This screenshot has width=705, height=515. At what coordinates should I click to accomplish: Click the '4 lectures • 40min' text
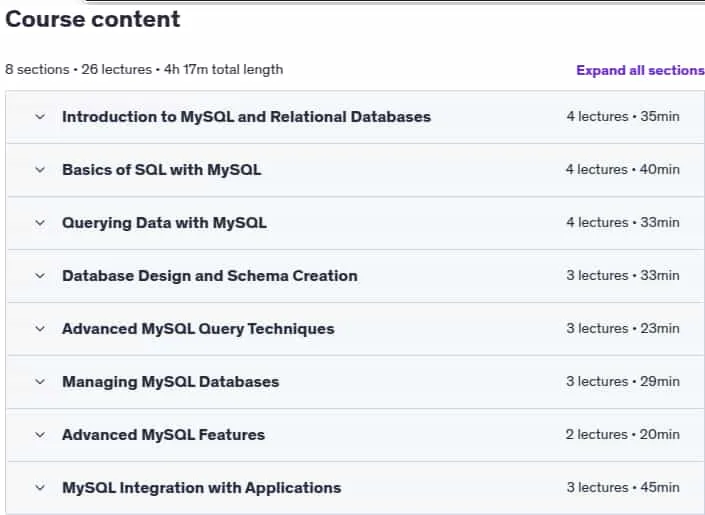[623, 170]
